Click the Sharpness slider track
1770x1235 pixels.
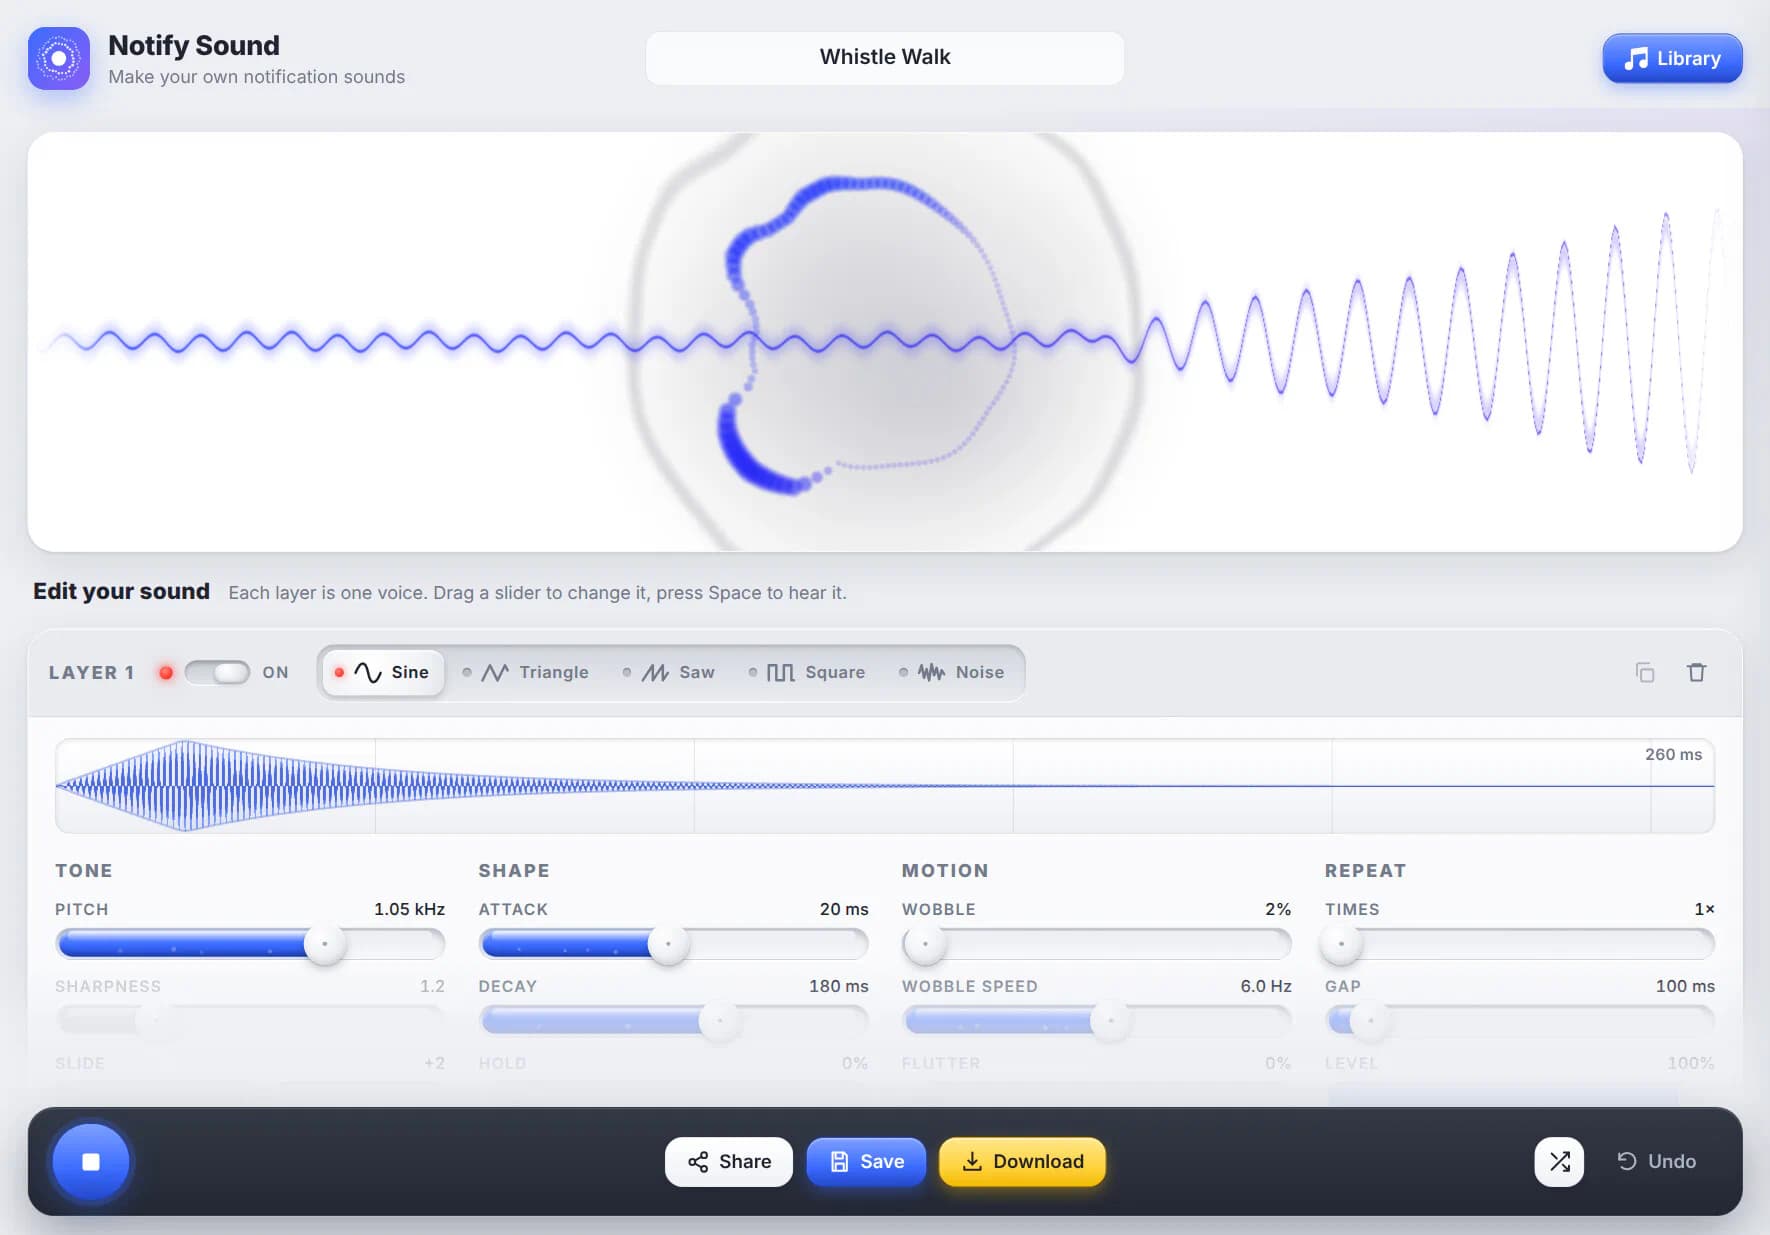click(250, 1020)
